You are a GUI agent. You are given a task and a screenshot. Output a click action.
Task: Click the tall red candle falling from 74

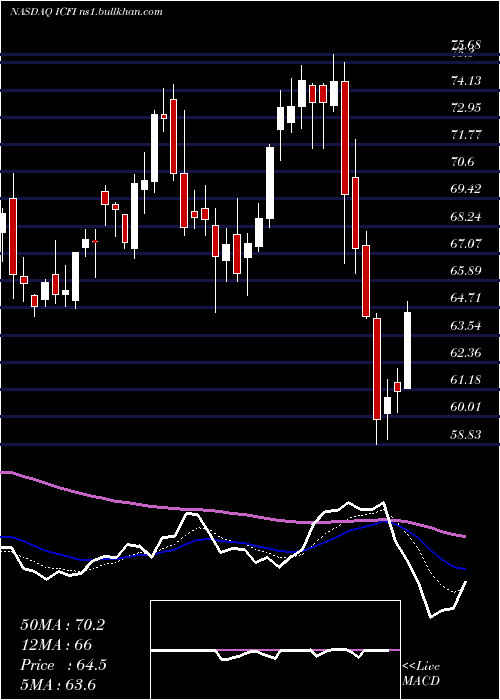[345, 138]
